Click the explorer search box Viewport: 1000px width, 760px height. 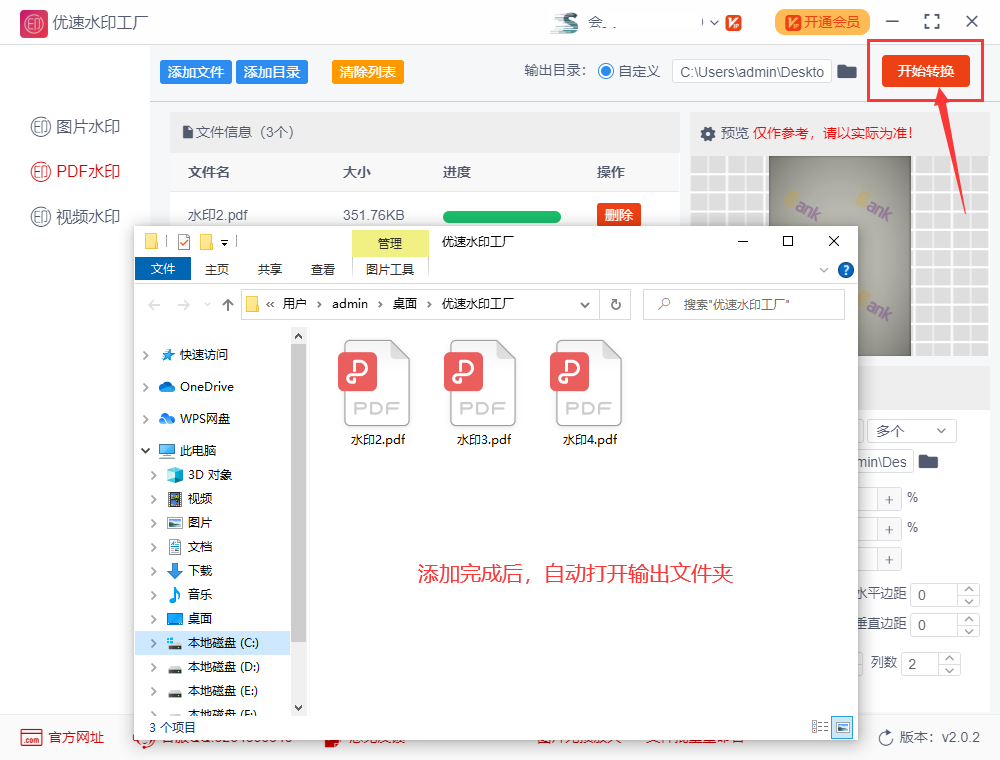[x=744, y=305]
